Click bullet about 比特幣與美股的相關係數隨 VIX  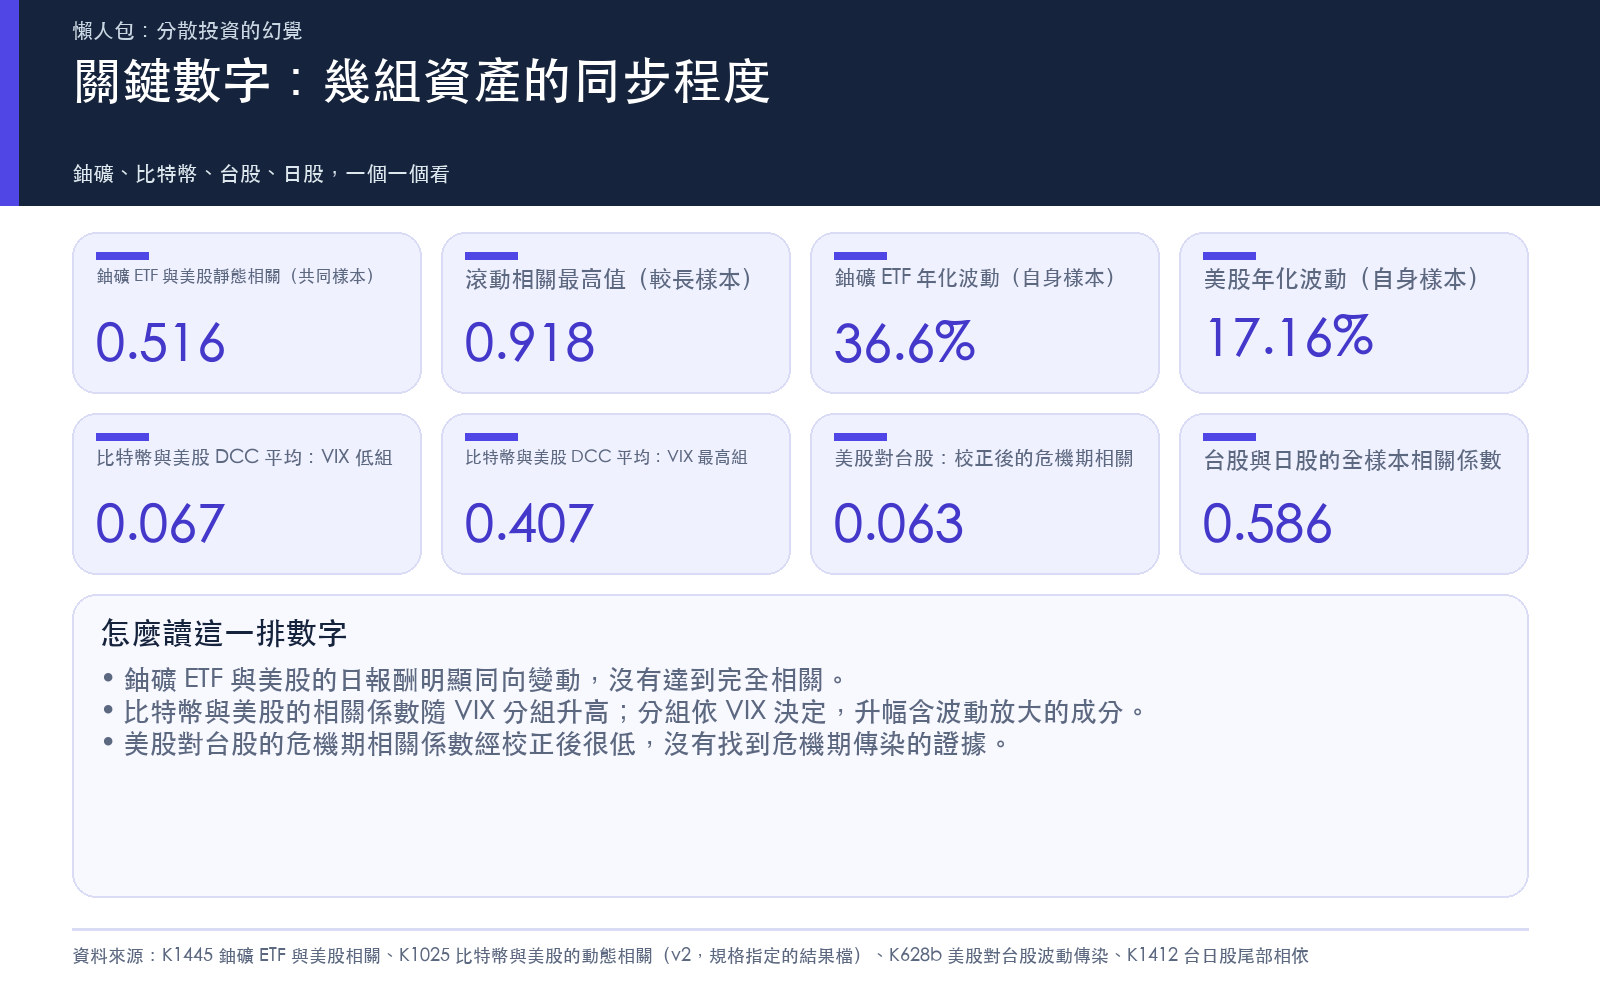[x=625, y=712]
